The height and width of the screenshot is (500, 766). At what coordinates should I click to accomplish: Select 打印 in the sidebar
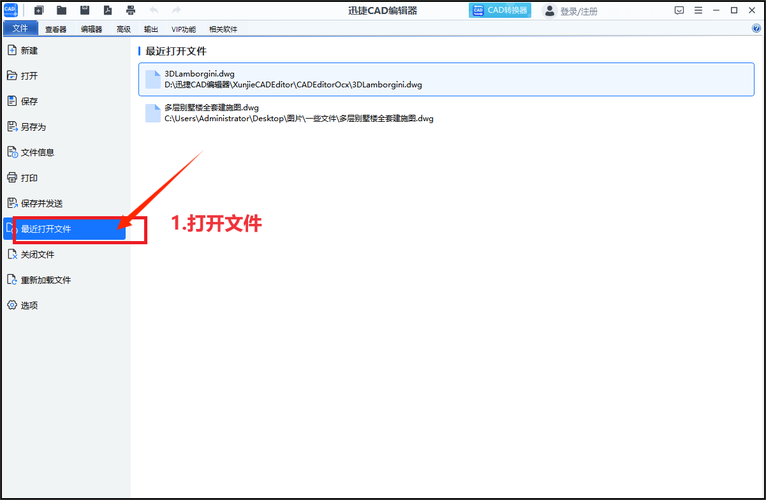66,177
